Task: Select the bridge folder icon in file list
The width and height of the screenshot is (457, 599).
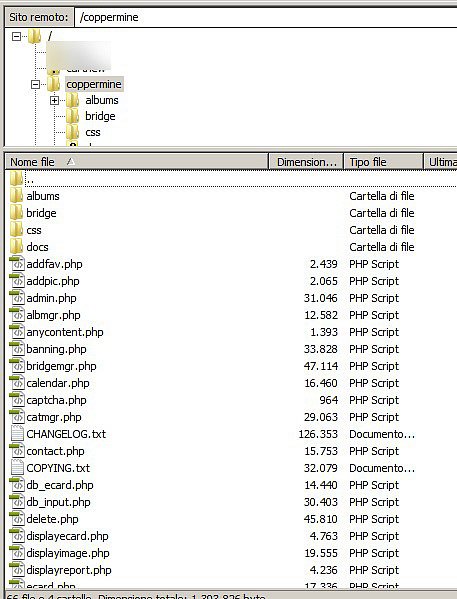Action: point(16,213)
